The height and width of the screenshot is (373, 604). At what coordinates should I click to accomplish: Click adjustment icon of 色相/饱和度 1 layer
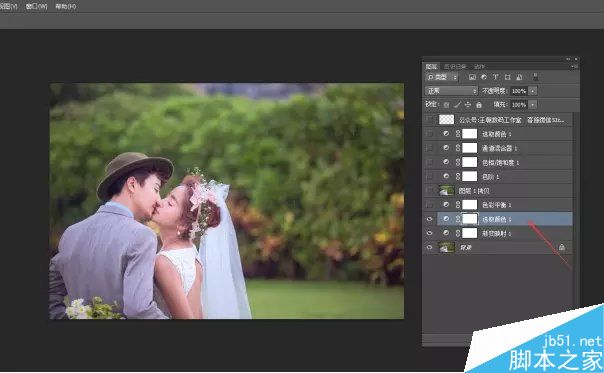(x=446, y=162)
